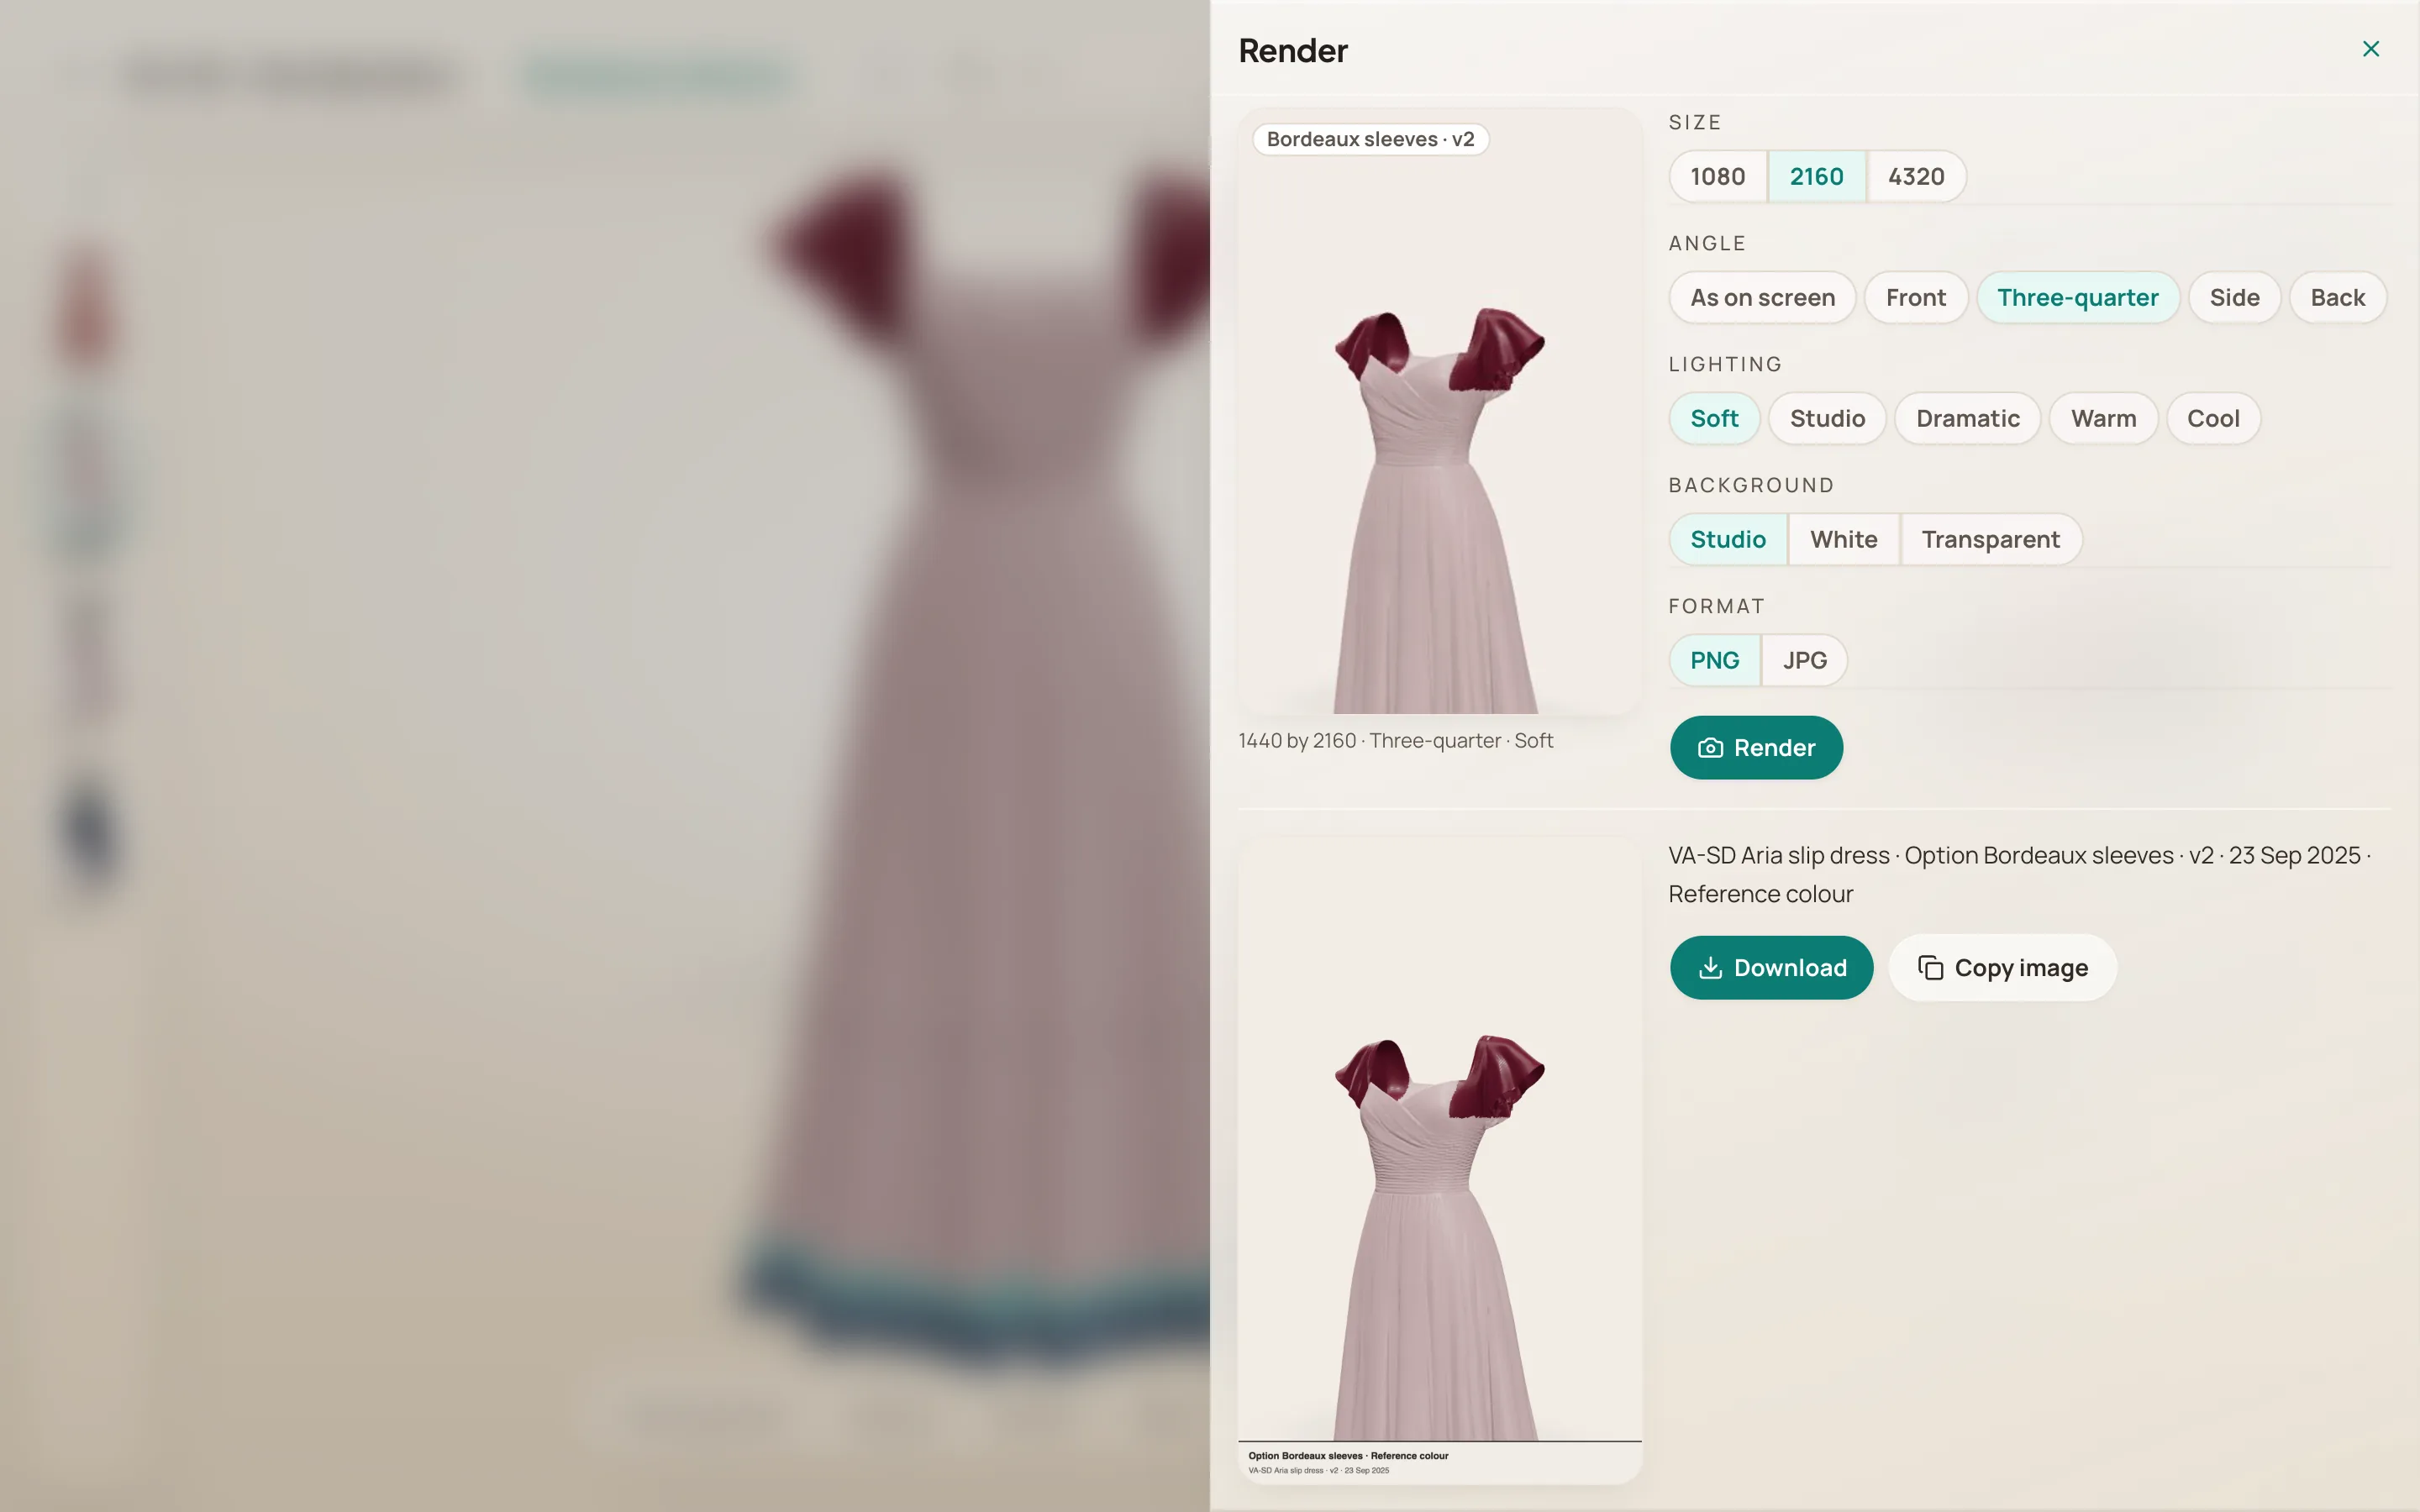Click the Bordeaux sleeves · v2 label chip
The image size is (2420, 1512).
point(1370,139)
